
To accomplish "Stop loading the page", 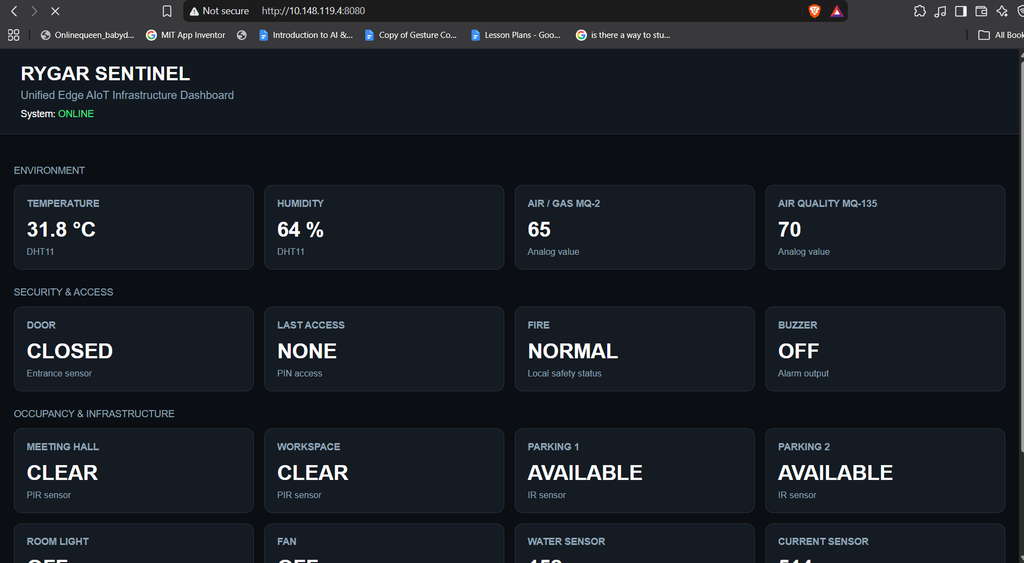I will [55, 11].
